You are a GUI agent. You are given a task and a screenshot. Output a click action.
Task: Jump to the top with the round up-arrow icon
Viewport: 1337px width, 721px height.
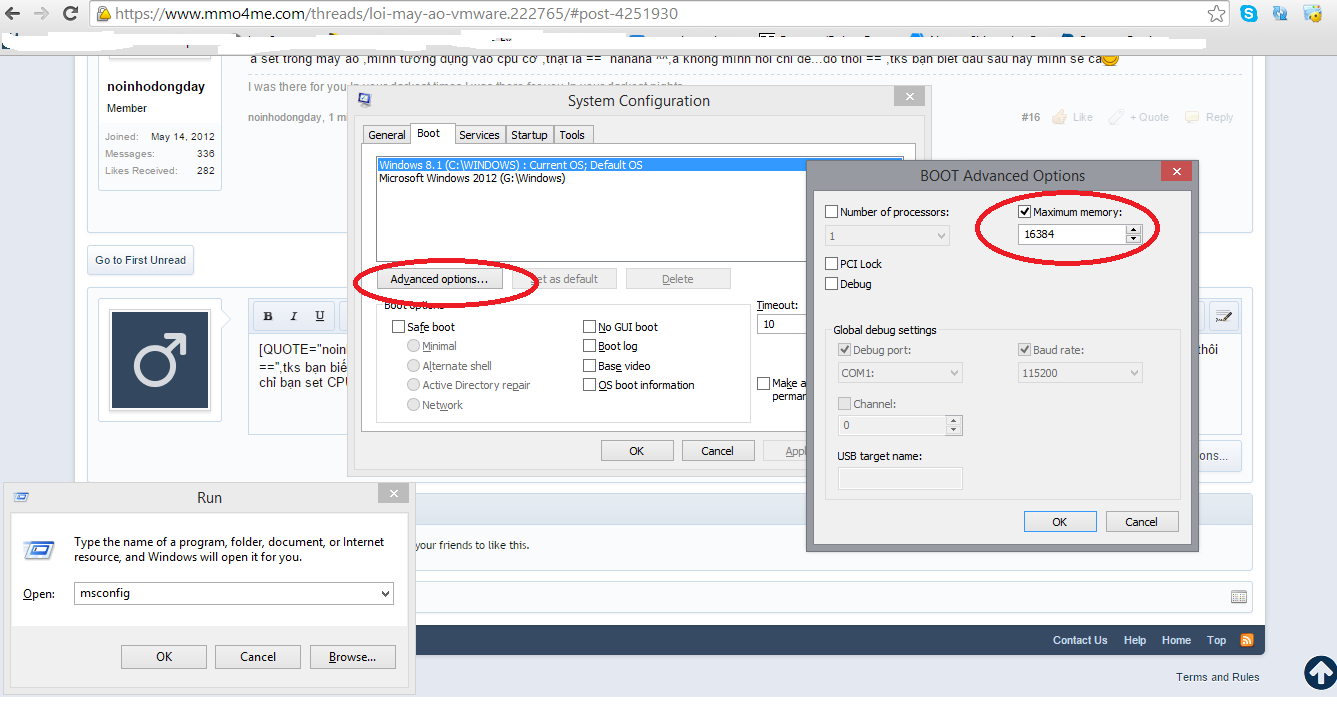1320,674
